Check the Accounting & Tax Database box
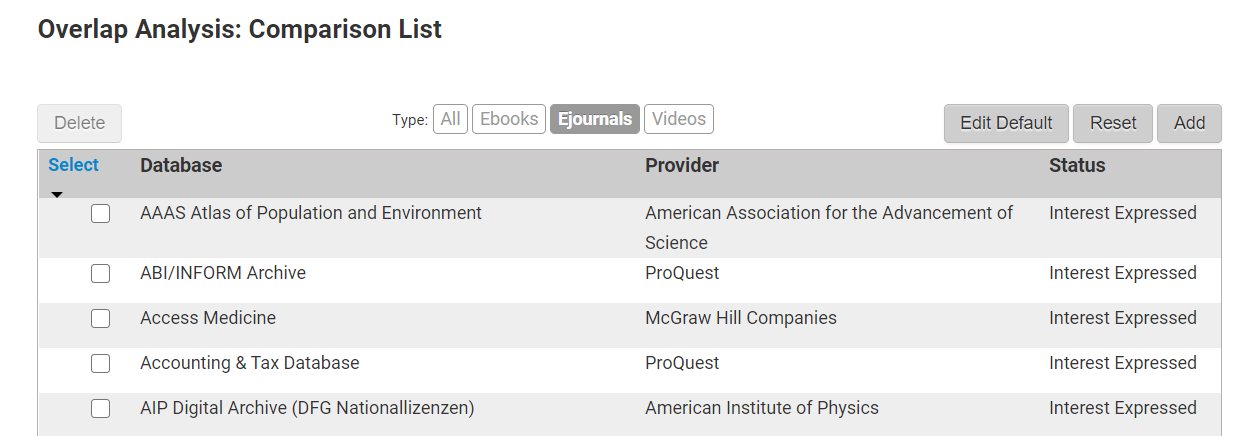This screenshot has width=1256, height=436. tap(100, 364)
